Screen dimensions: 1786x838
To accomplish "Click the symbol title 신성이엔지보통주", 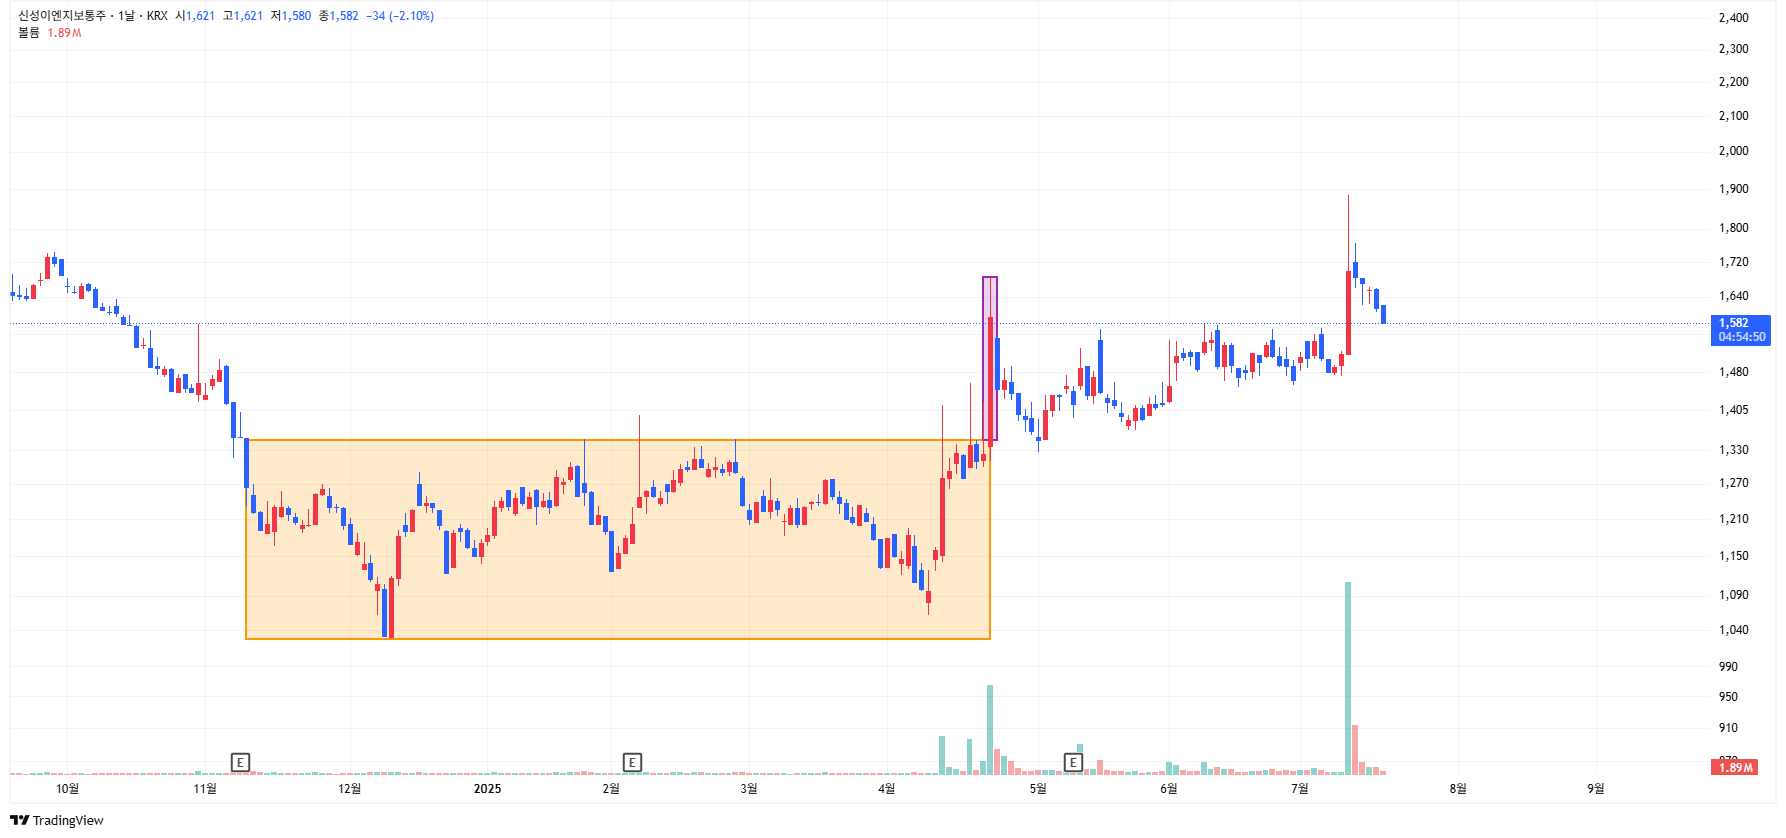I will tap(62, 16).
